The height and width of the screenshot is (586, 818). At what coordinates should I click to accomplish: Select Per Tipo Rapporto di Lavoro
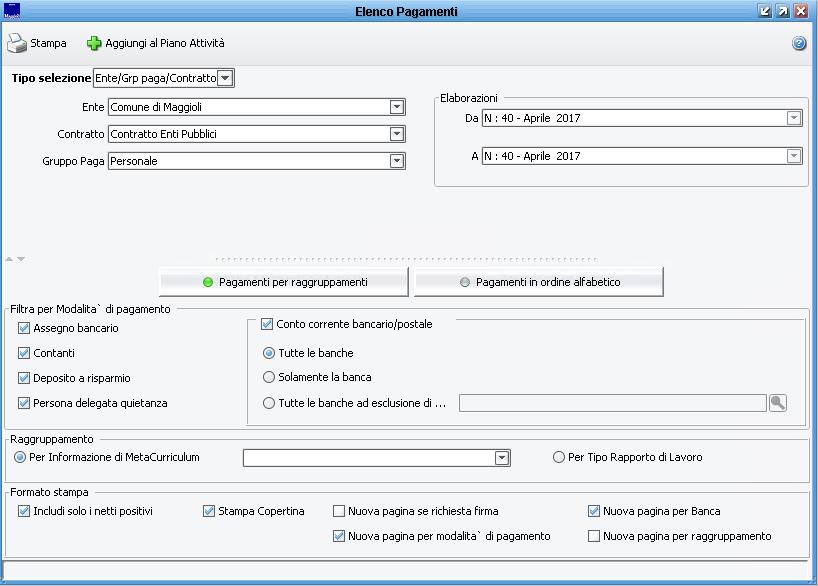tap(558, 458)
